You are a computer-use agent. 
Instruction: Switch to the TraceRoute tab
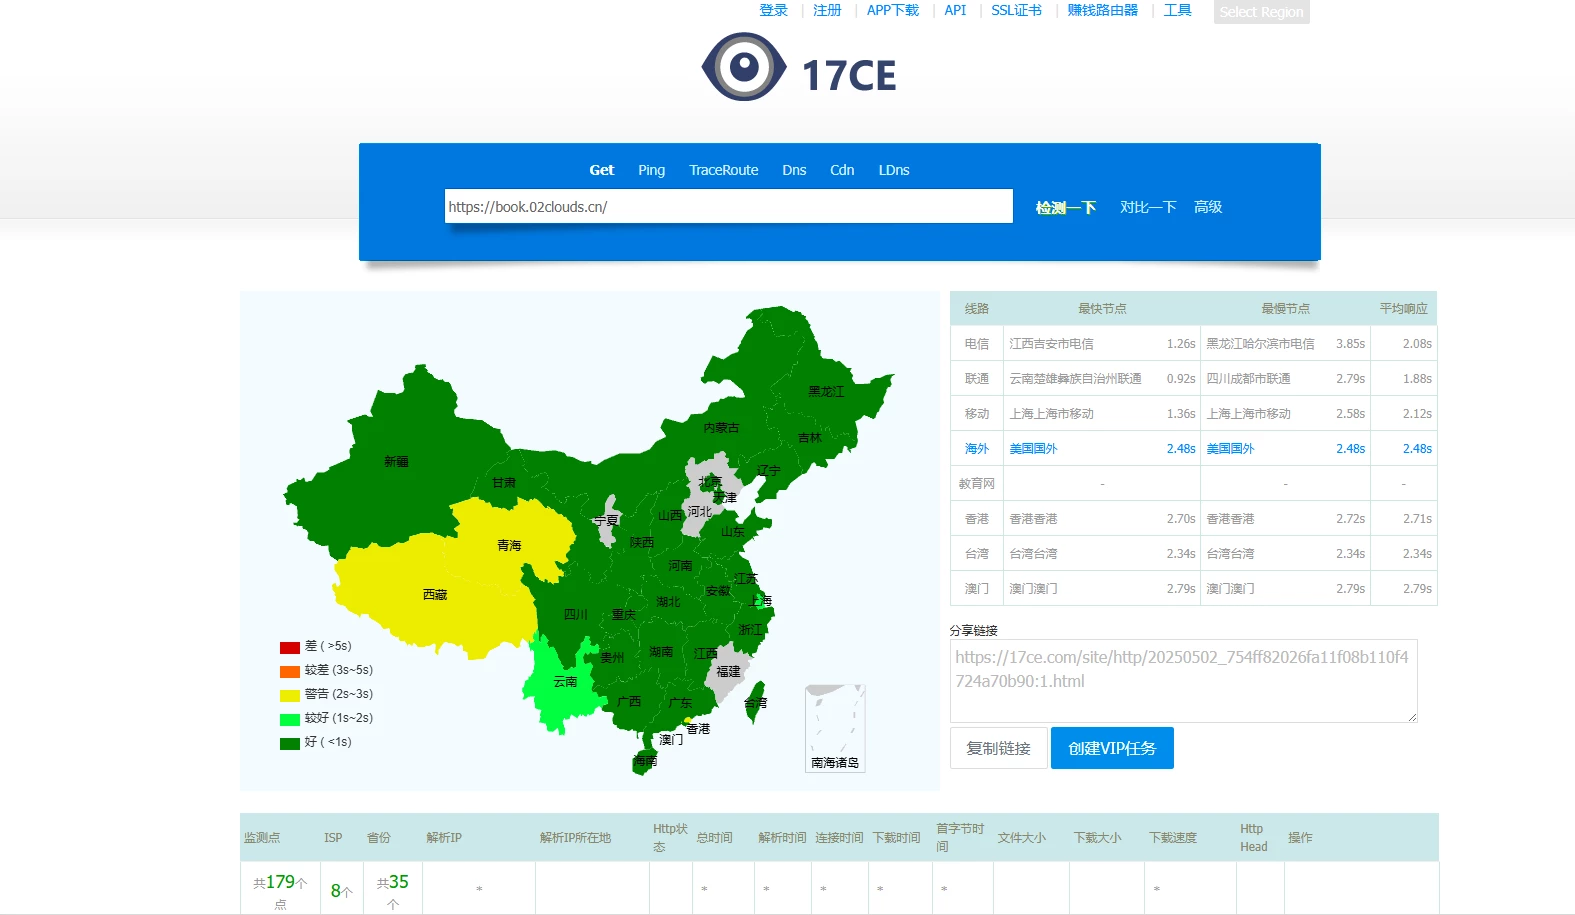pos(723,170)
